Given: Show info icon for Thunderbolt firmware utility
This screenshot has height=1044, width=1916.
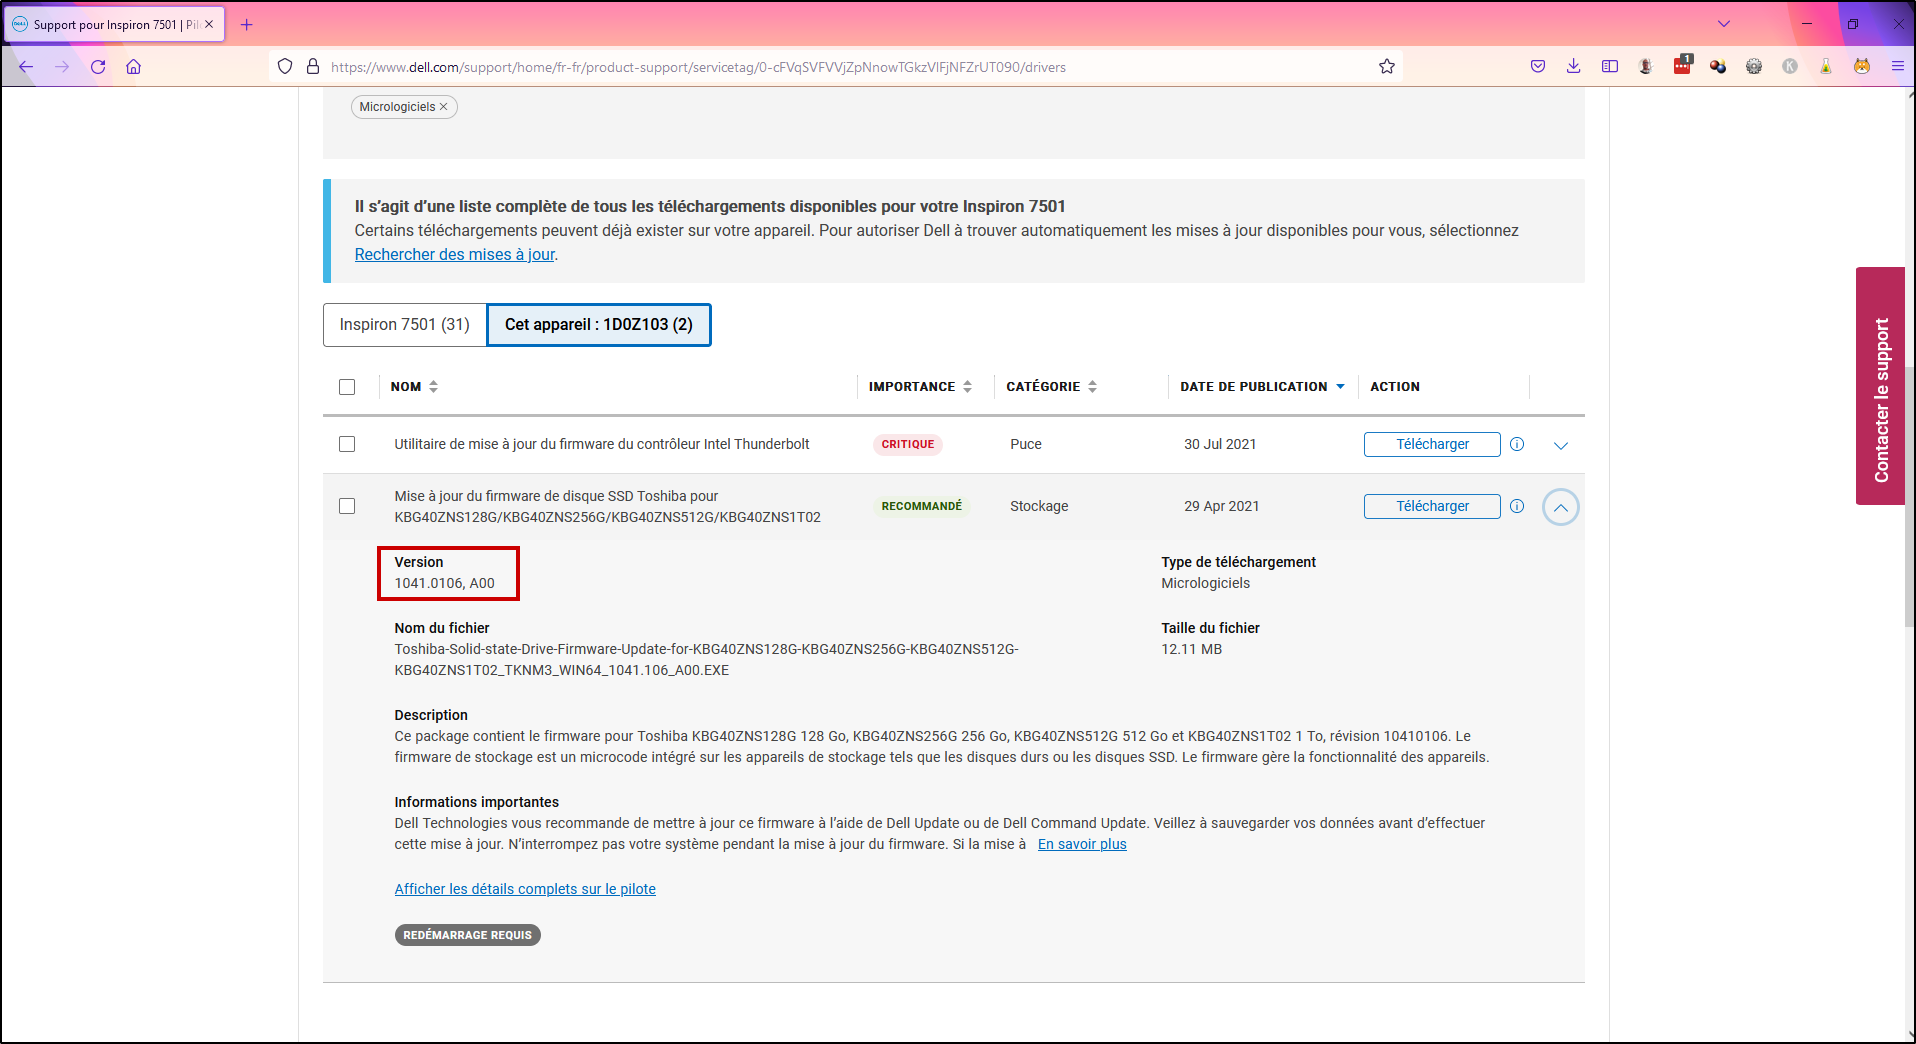Looking at the screenshot, I should [1517, 444].
